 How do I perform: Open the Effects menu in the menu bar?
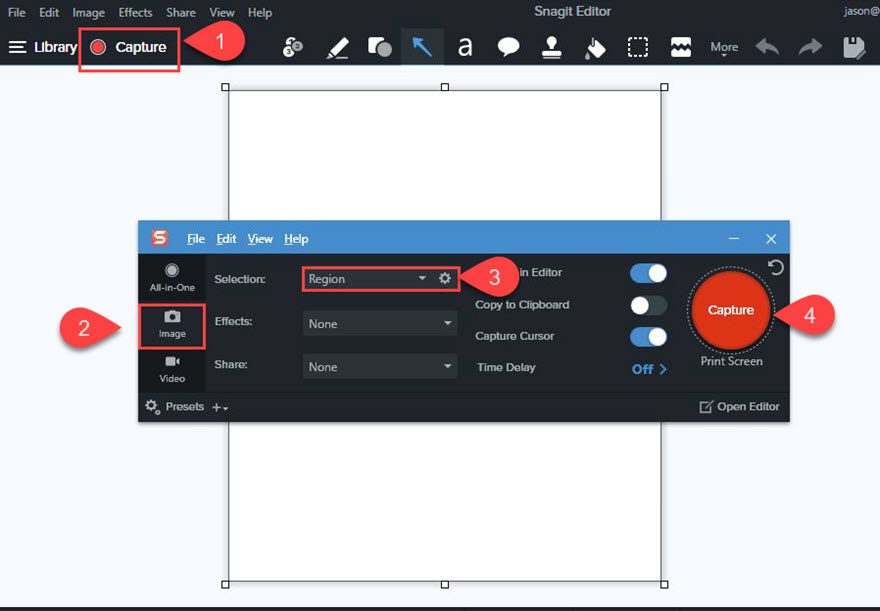pyautogui.click(x=135, y=12)
